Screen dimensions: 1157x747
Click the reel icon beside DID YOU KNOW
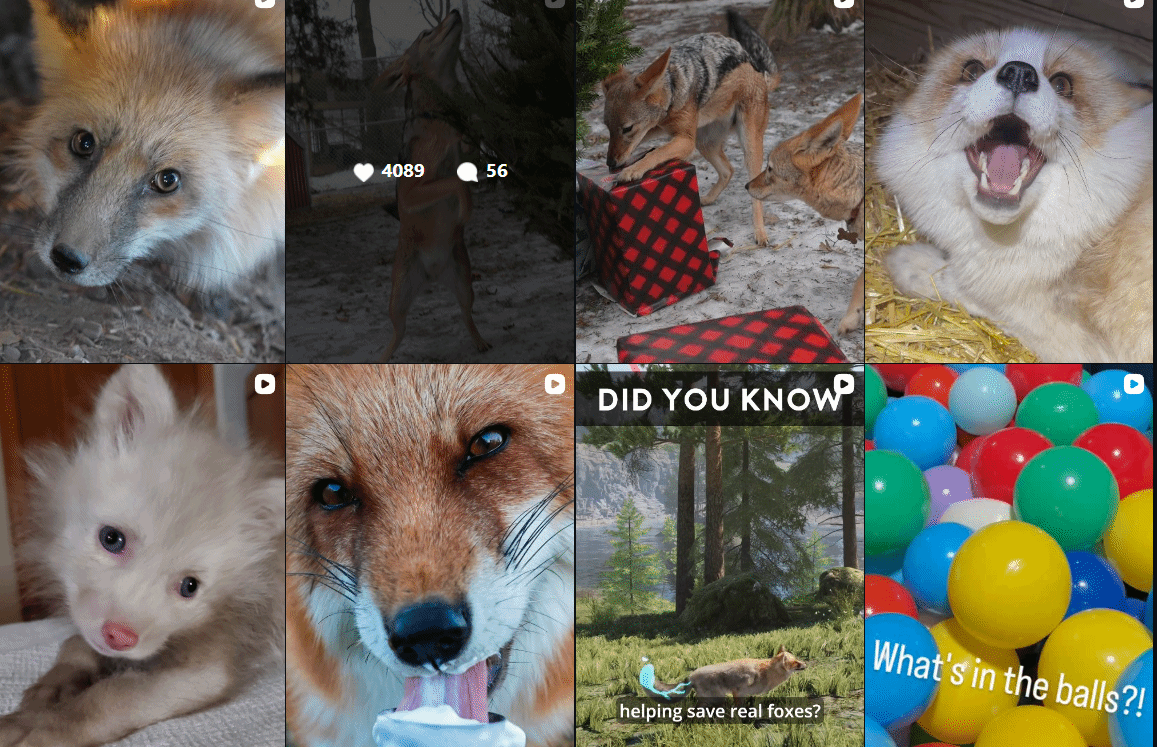tap(844, 384)
